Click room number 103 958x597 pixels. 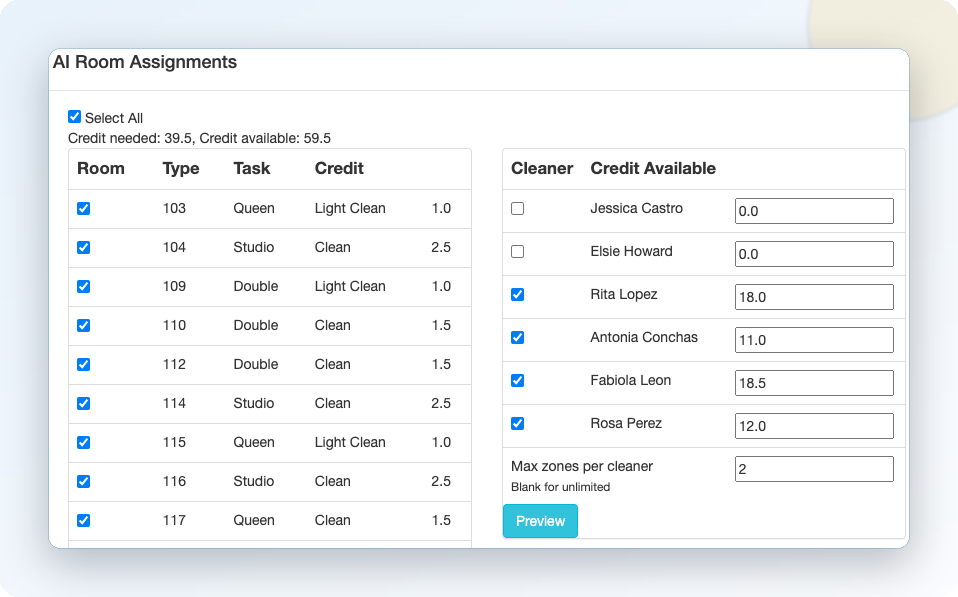click(174, 208)
